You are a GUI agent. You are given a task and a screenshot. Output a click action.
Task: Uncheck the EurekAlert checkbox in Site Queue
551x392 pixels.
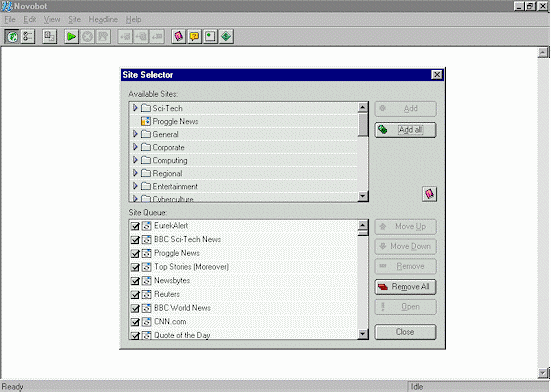(135, 226)
